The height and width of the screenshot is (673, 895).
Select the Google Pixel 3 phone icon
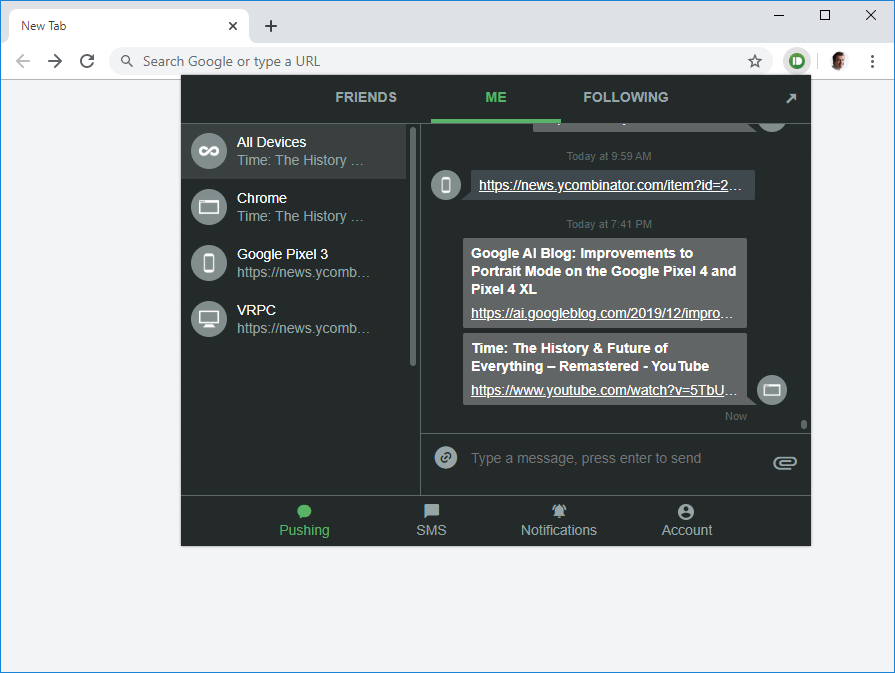point(209,263)
